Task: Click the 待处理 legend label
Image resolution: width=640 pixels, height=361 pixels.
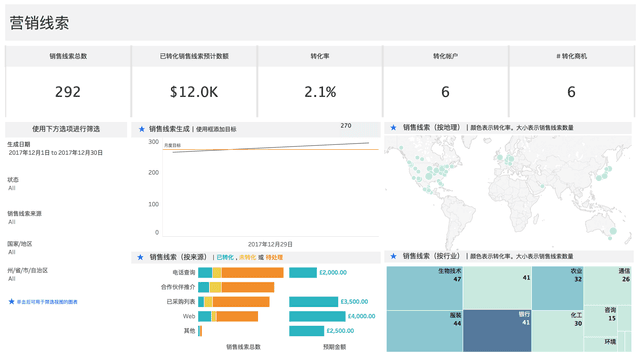Action: [274, 257]
